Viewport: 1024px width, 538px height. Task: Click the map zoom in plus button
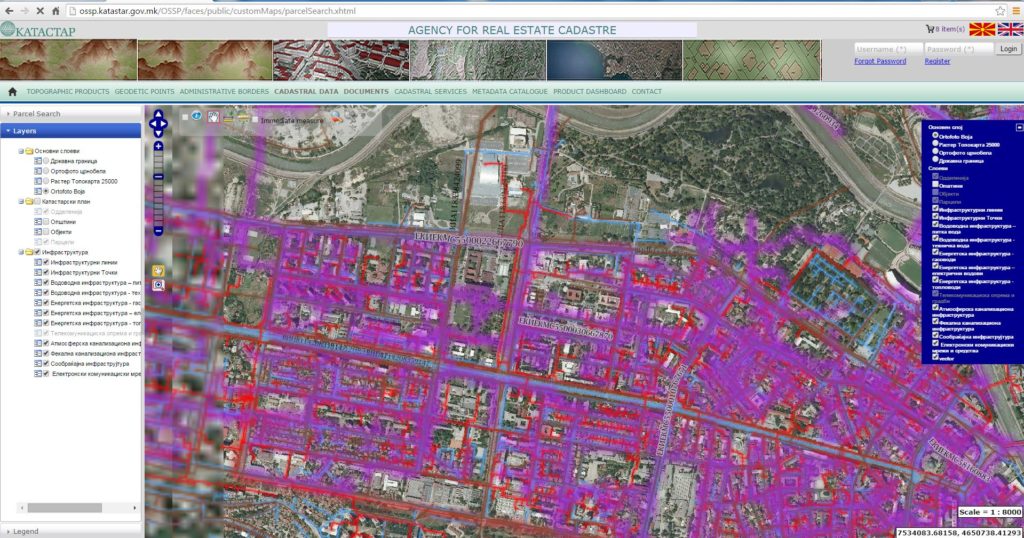tap(158, 147)
